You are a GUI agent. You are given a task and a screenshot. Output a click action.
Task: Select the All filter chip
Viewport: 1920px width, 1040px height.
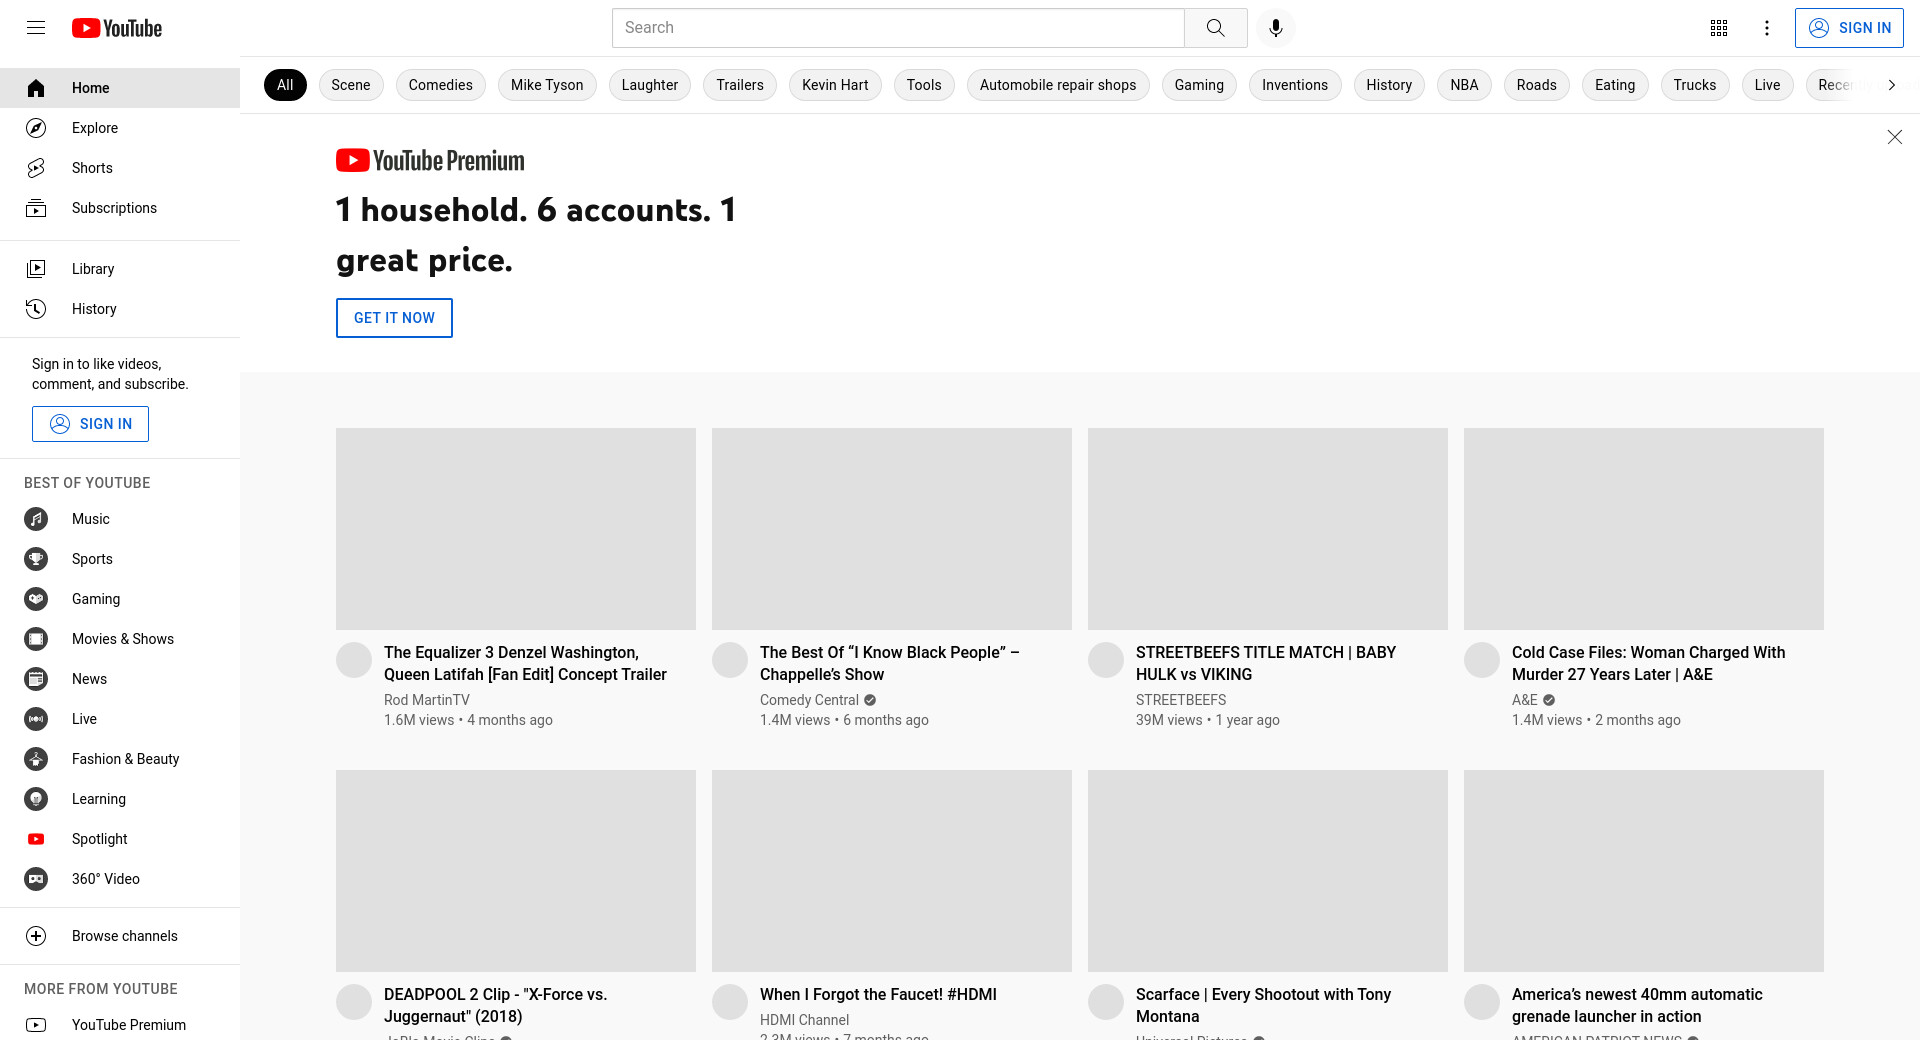pos(285,85)
